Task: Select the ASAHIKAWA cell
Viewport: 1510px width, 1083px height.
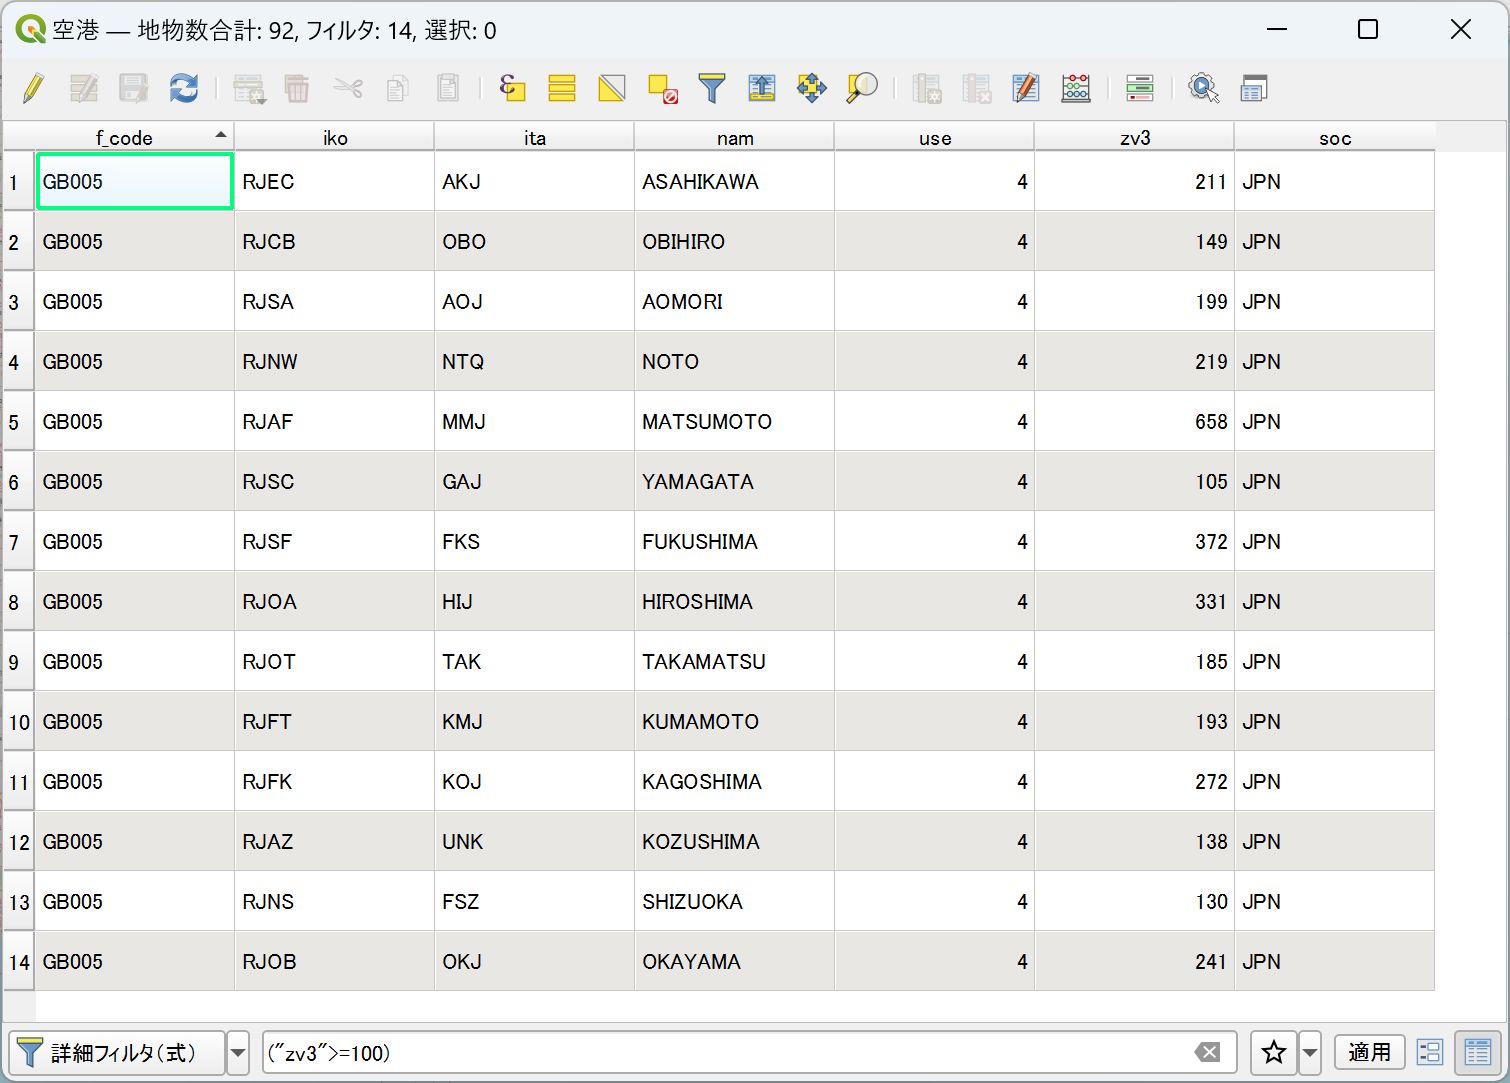Action: [734, 182]
